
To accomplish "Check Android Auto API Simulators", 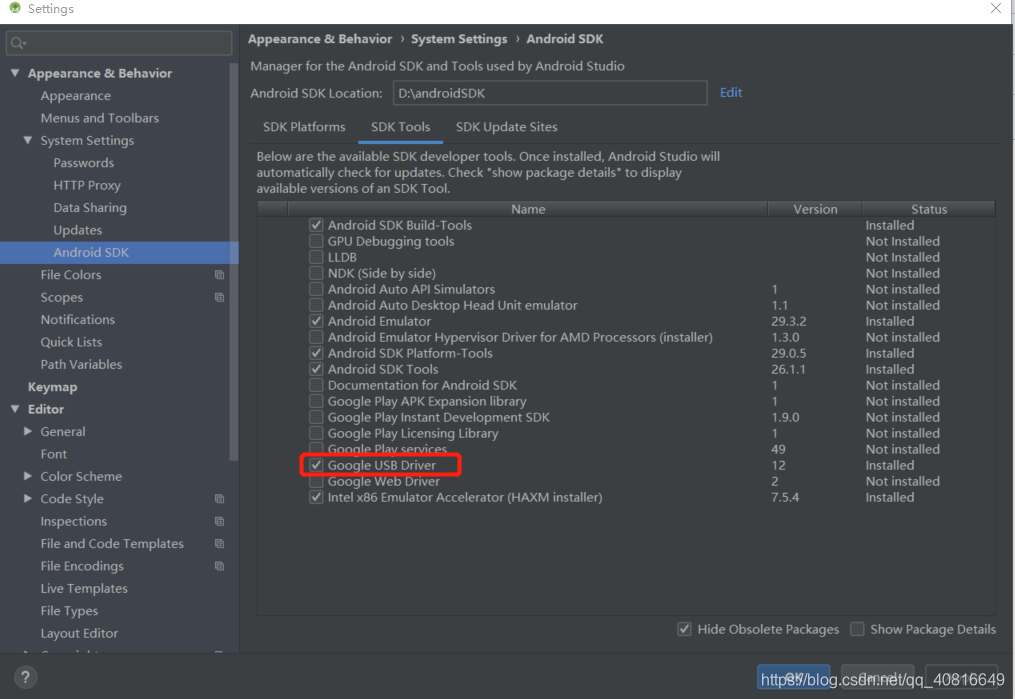I will 316,289.
